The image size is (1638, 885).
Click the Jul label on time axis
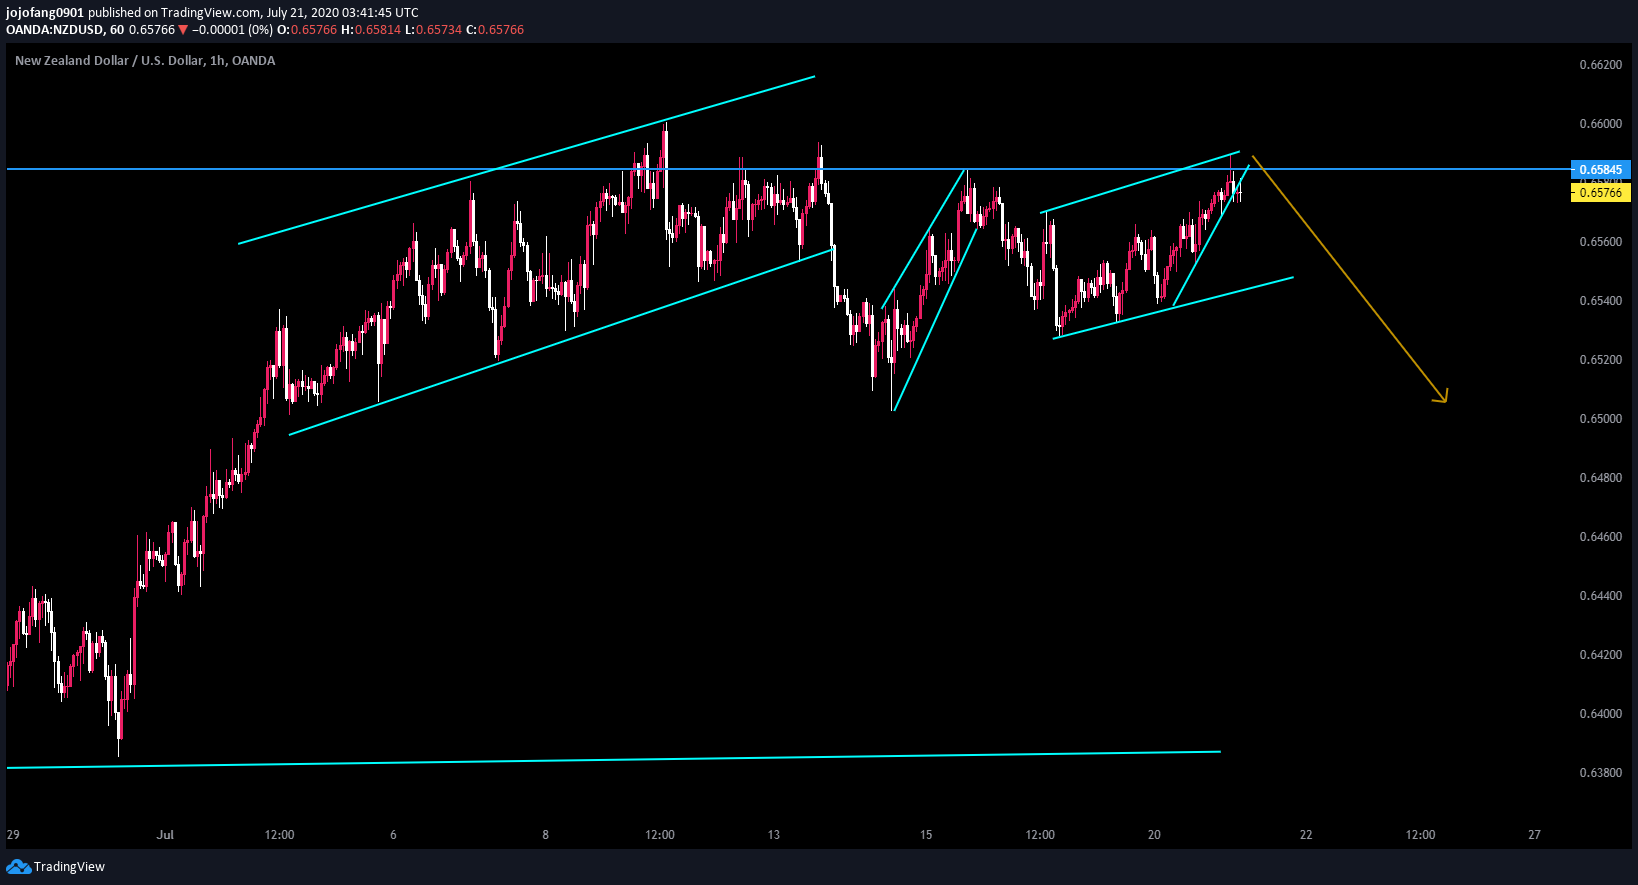(166, 835)
